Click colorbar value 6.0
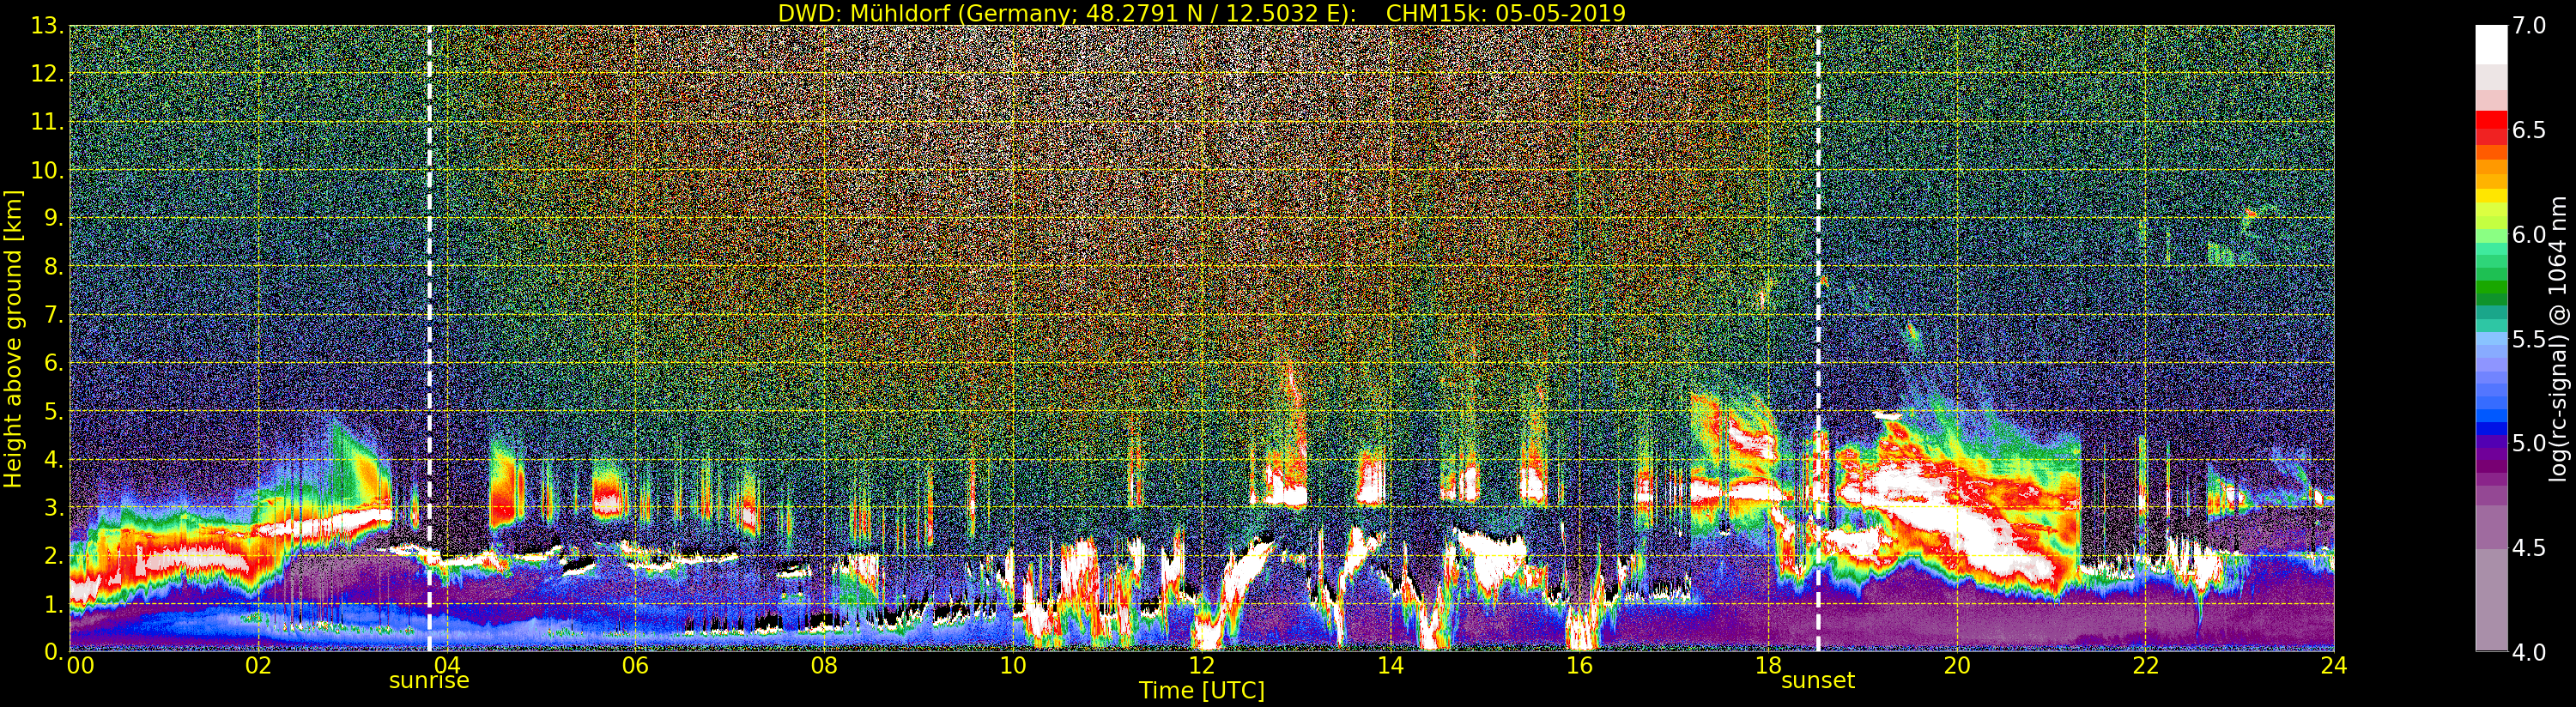Image resolution: width=2576 pixels, height=707 pixels. (x=2529, y=234)
